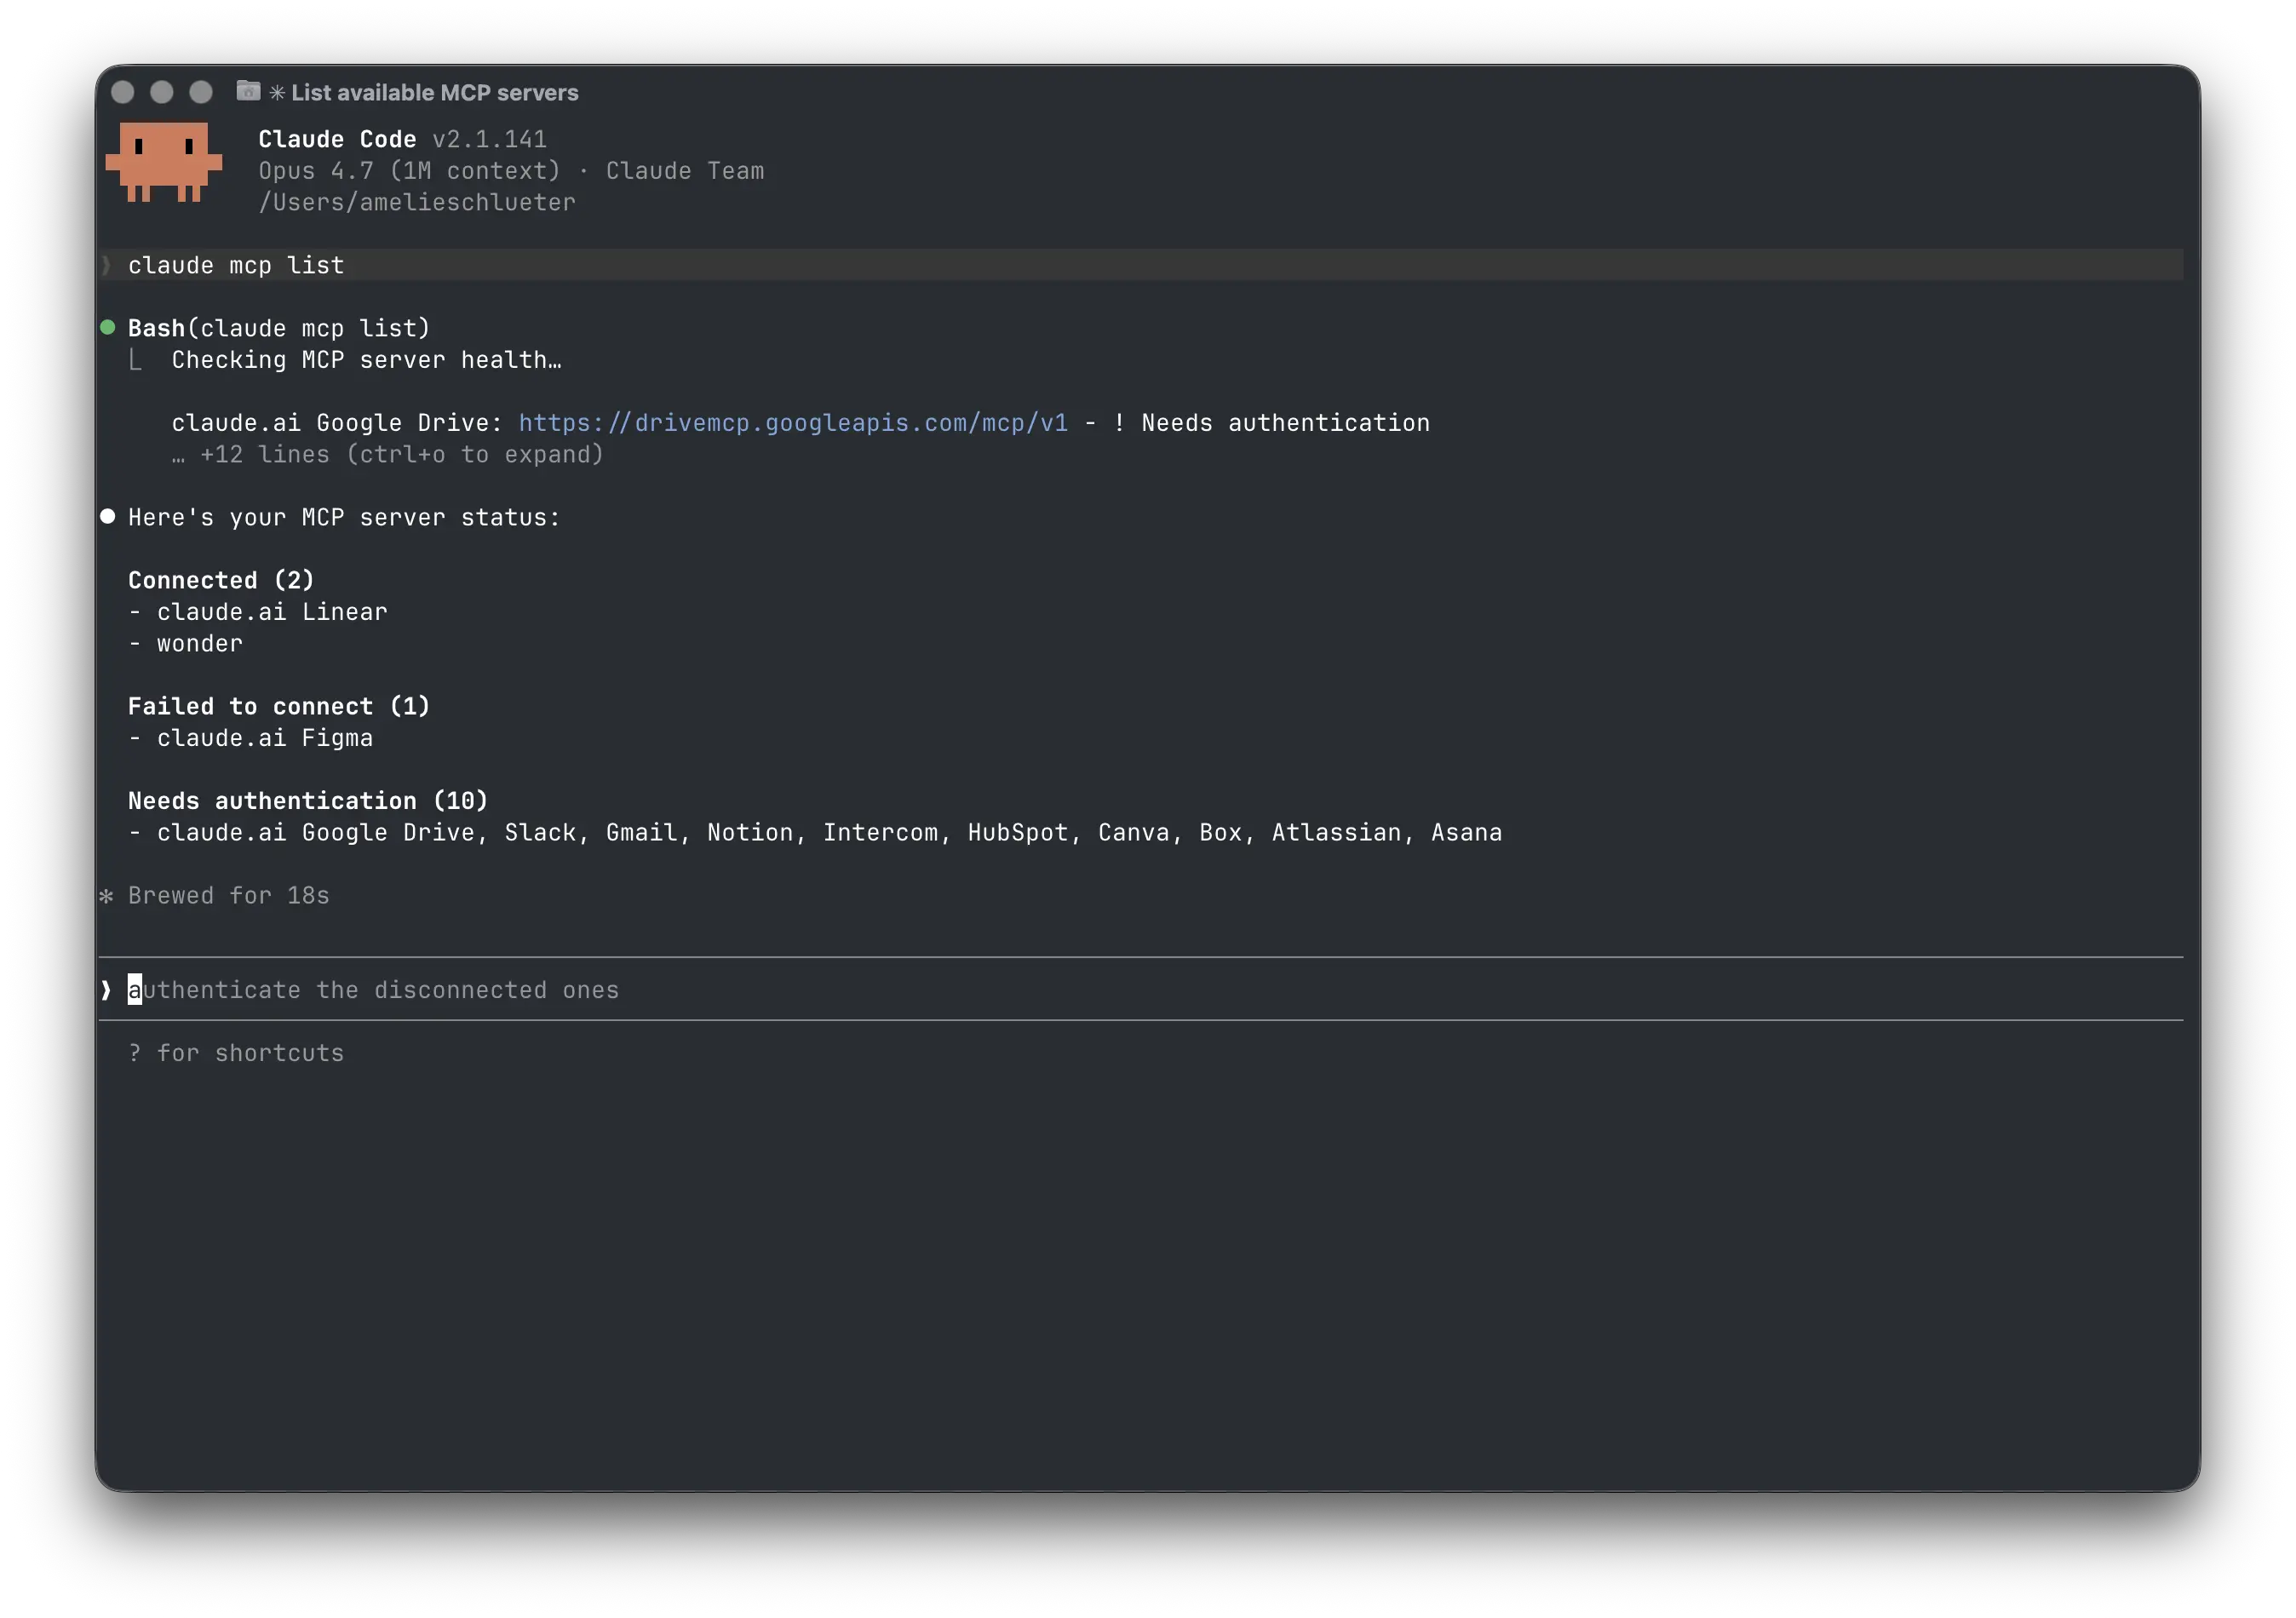Click 'Intercom' in the needs-authentication list
Screen dimensions: 2296x1618
coord(881,833)
